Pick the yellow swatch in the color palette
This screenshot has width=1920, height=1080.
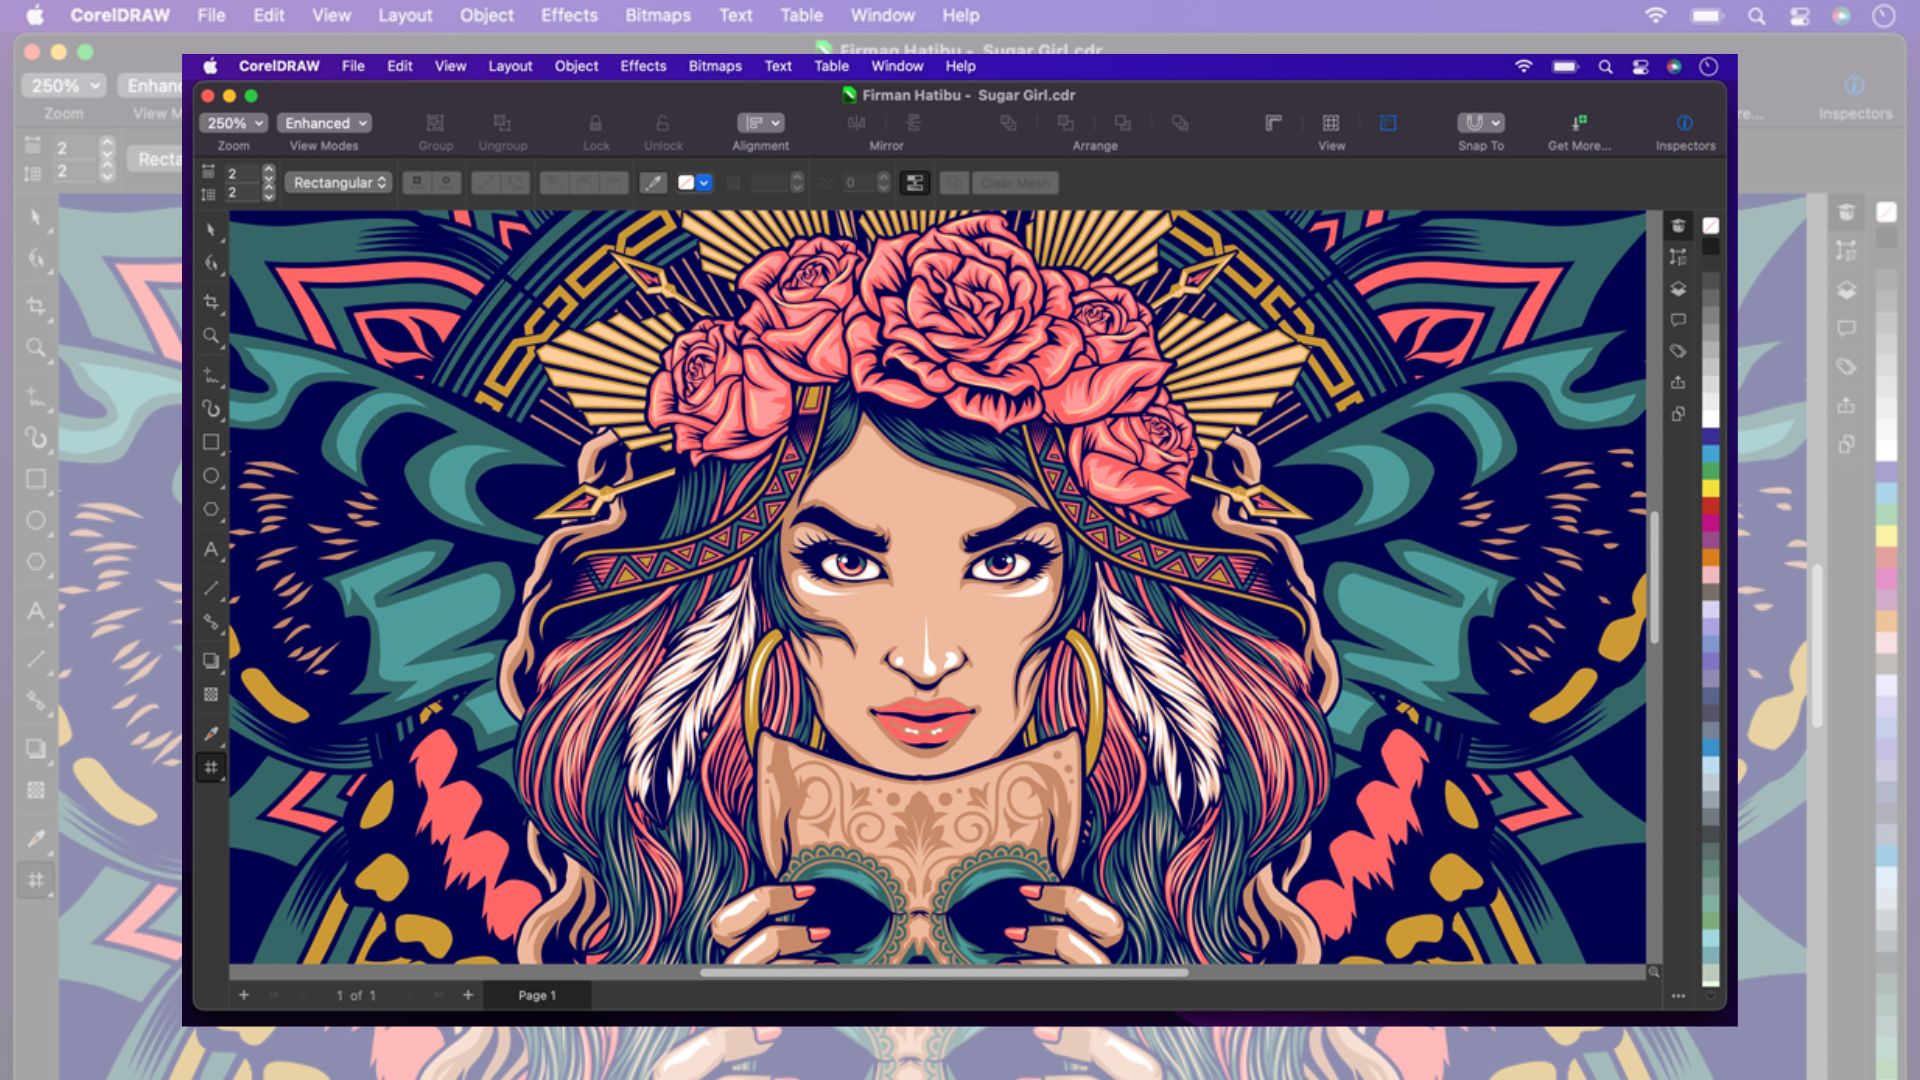1711,487
